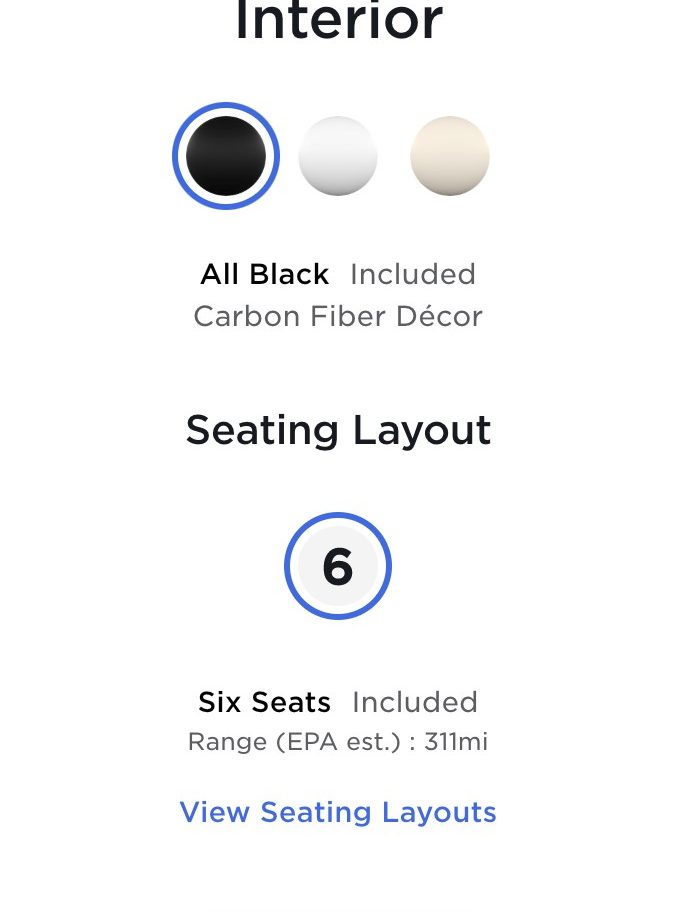Screen dimensions: 698x912
Task: Click the Carbon Fiber Décor text
Action: [x=338, y=316]
